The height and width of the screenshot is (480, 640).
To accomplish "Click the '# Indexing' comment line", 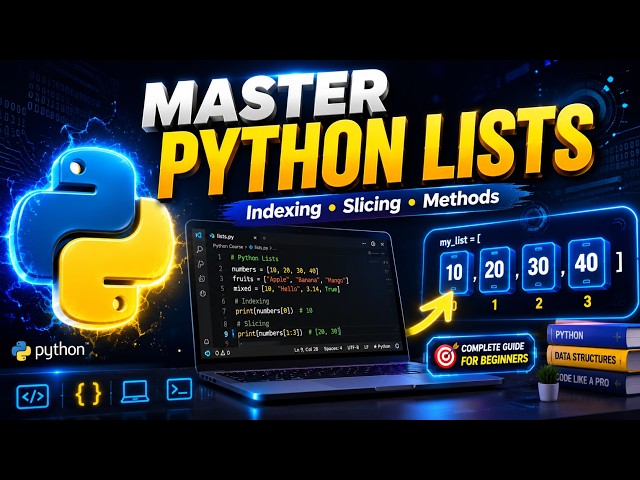I will tap(252, 301).
